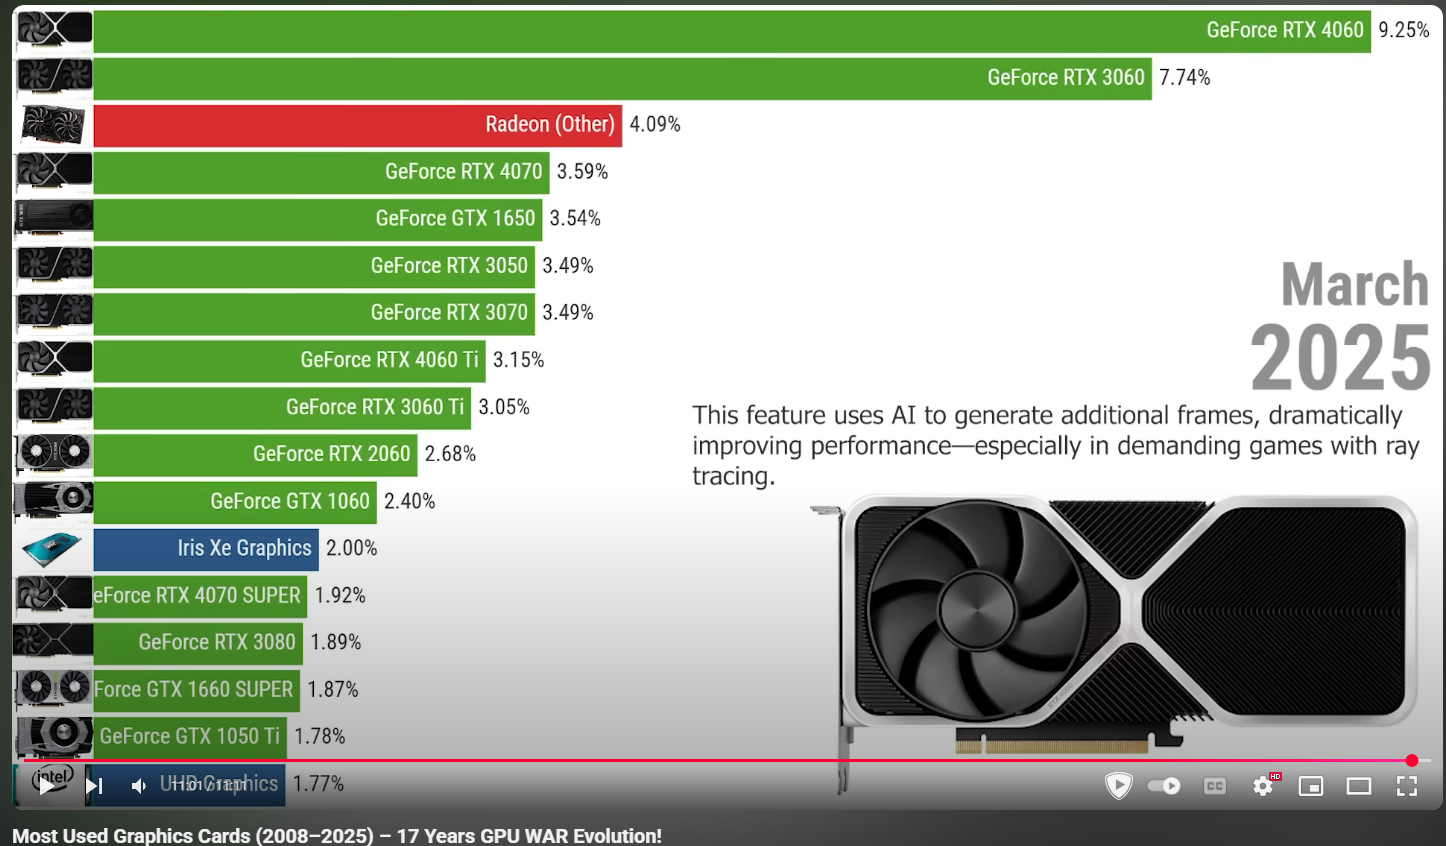Image resolution: width=1446 pixels, height=846 pixels.
Task: Click the 'GeForce GTX 1050 Ti' bar label
Action: click(x=190, y=736)
